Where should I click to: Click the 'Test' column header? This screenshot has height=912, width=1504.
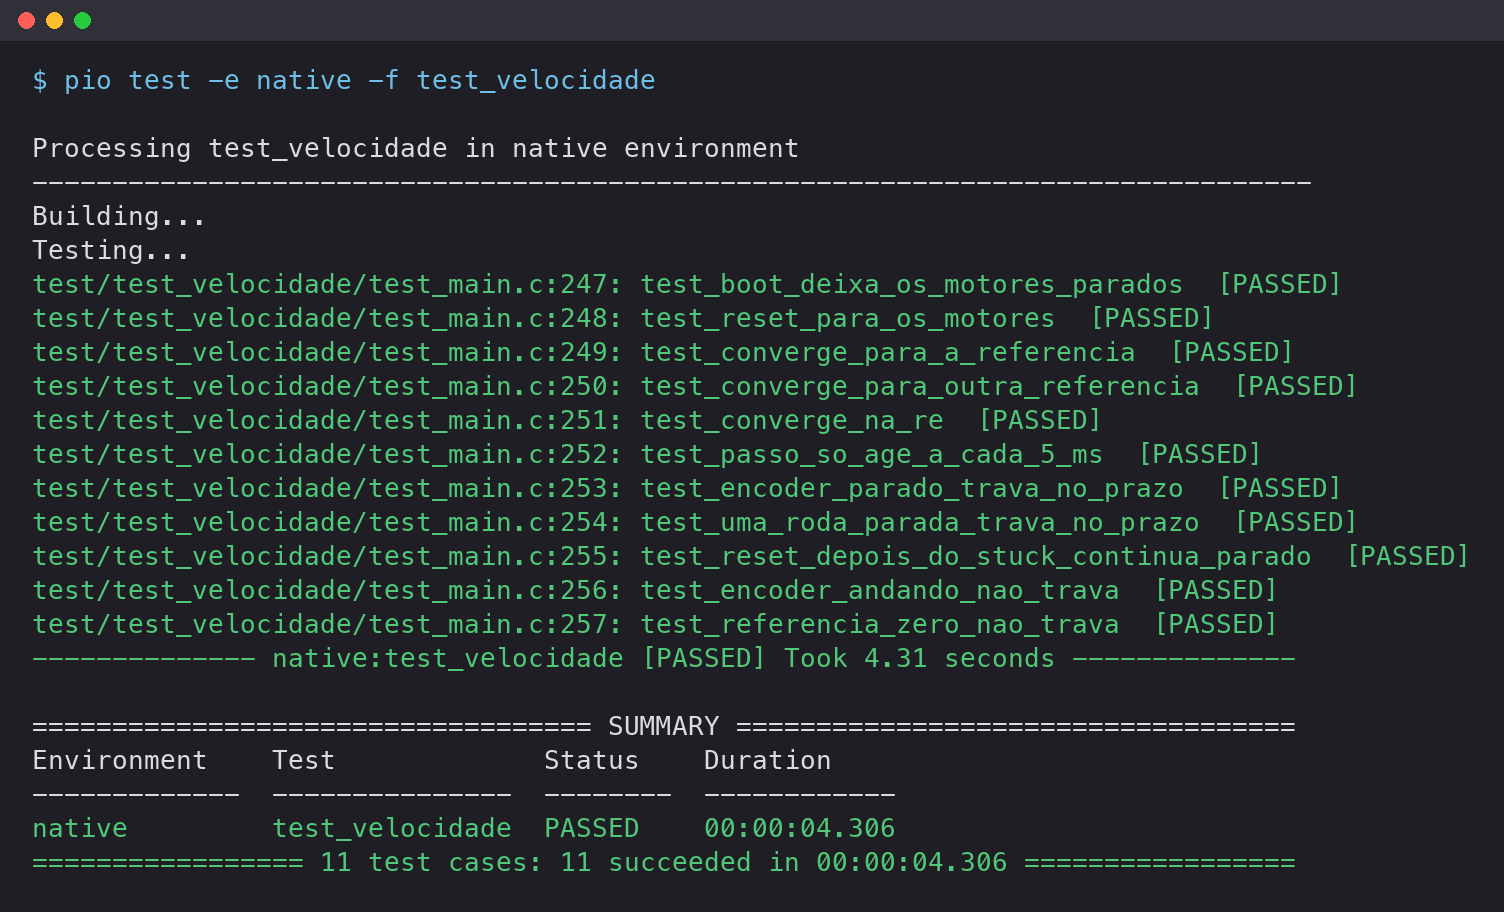coord(304,760)
